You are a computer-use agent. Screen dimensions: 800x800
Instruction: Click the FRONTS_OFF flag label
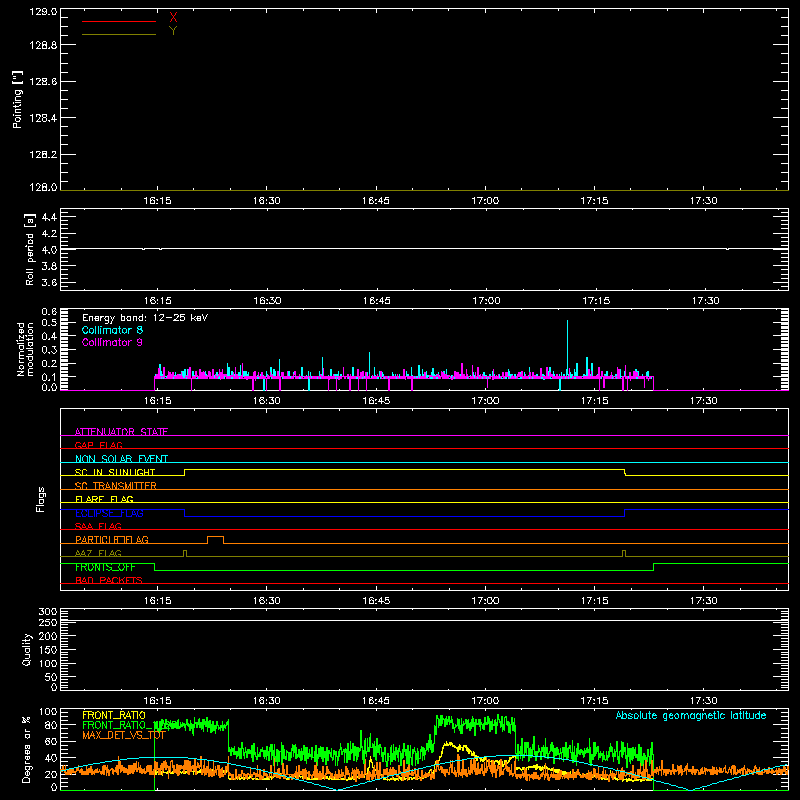coord(105,567)
